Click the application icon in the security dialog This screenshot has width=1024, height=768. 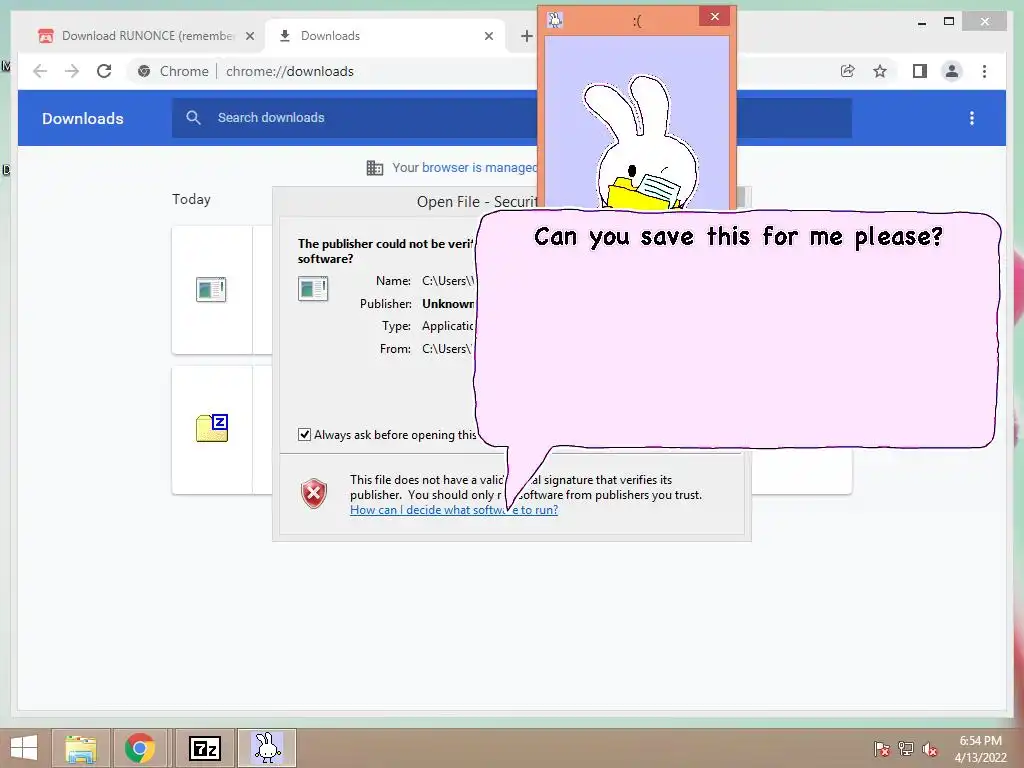coord(313,288)
